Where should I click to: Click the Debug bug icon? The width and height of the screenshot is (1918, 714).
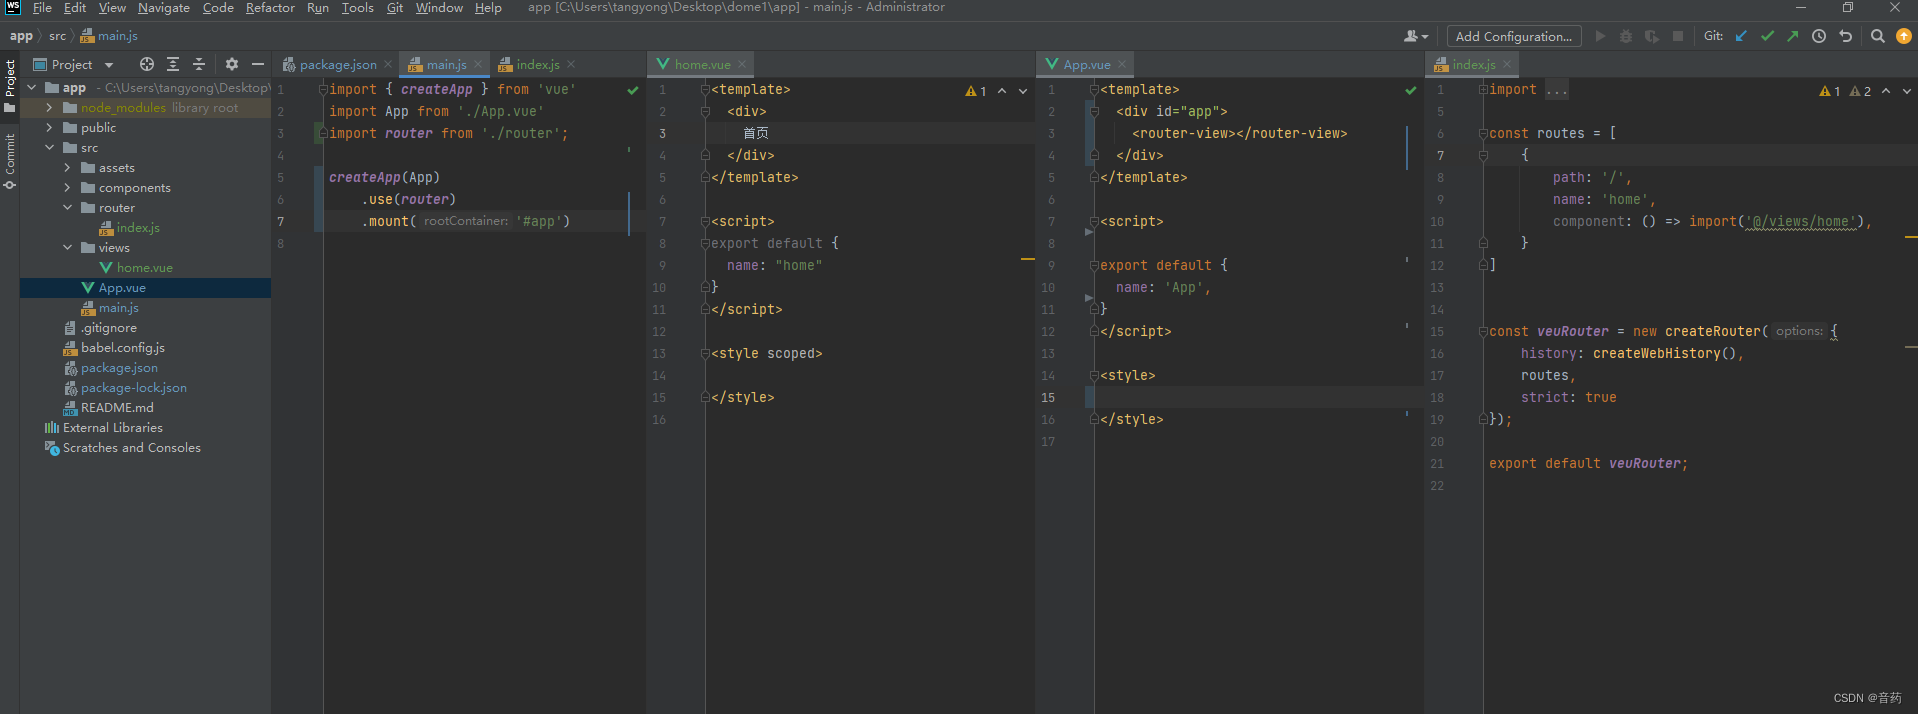1626,36
